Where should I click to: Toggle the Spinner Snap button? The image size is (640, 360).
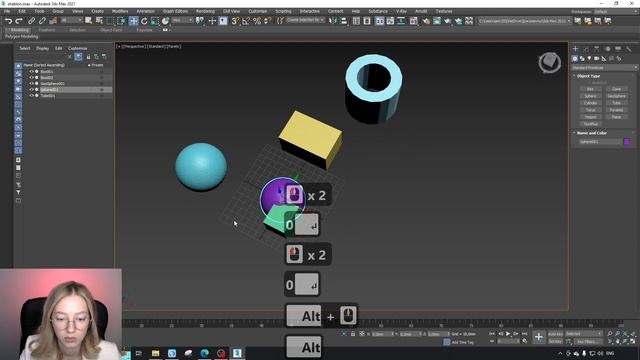[267, 21]
